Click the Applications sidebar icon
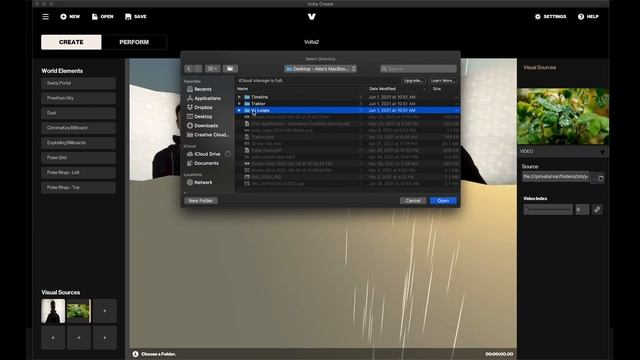 coord(190,98)
